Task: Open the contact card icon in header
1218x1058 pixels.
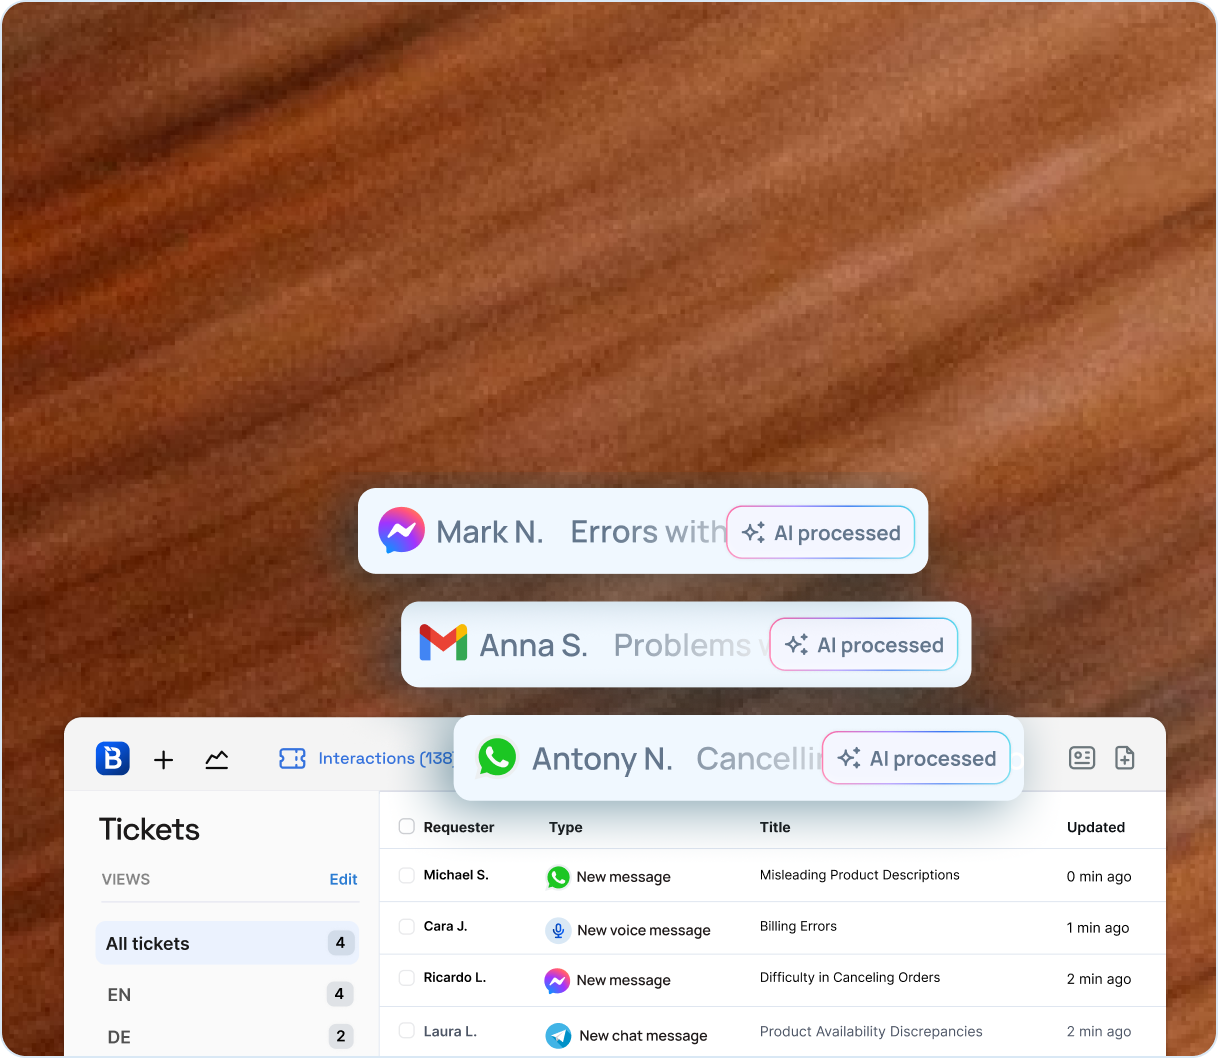Action: point(1082,758)
